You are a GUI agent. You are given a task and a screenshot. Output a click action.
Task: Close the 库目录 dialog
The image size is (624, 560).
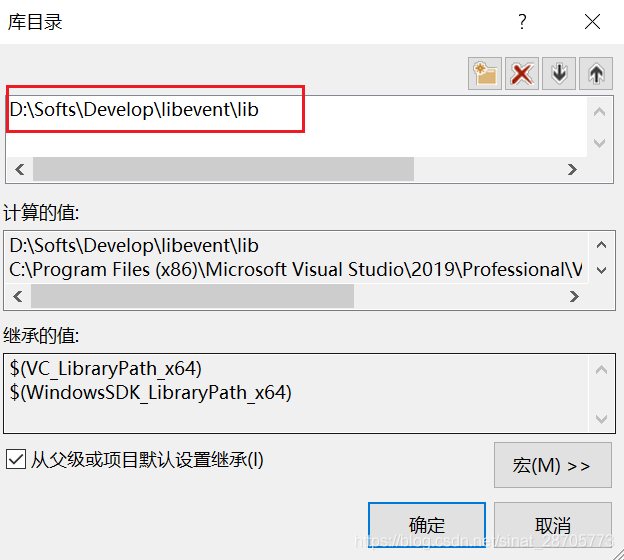tap(592, 21)
